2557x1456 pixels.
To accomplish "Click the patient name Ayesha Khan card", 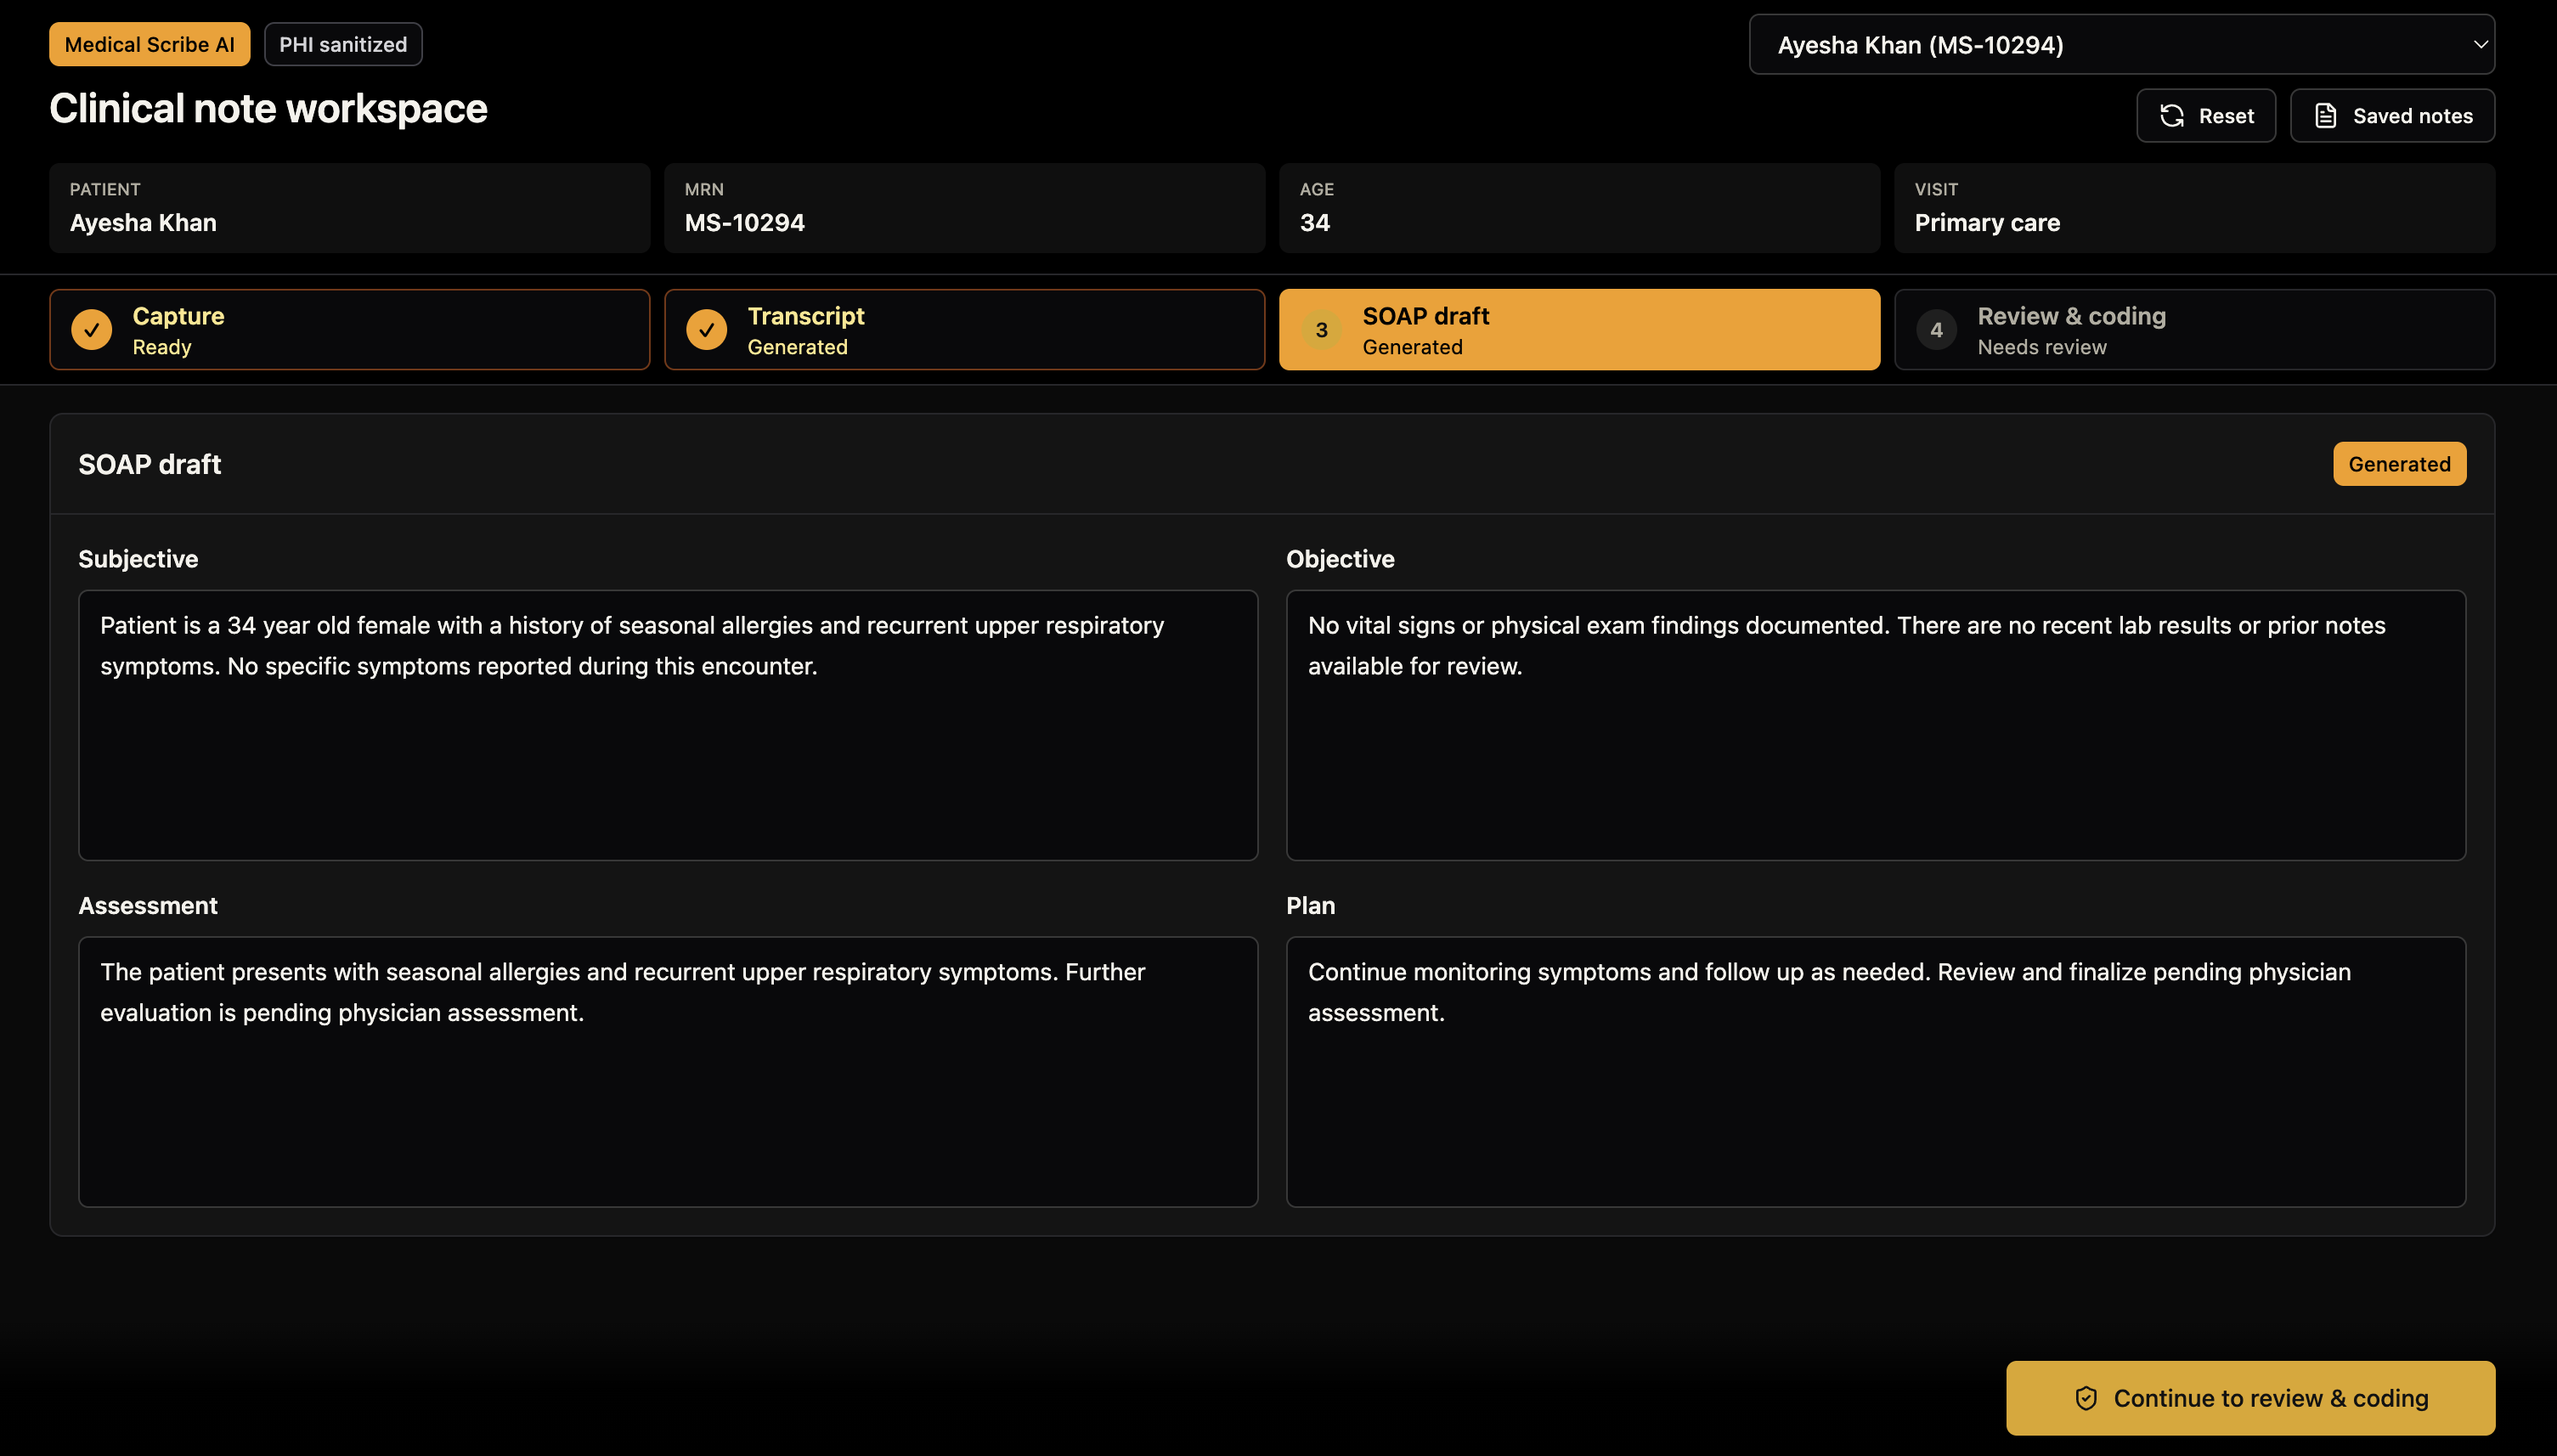I will click(x=349, y=208).
